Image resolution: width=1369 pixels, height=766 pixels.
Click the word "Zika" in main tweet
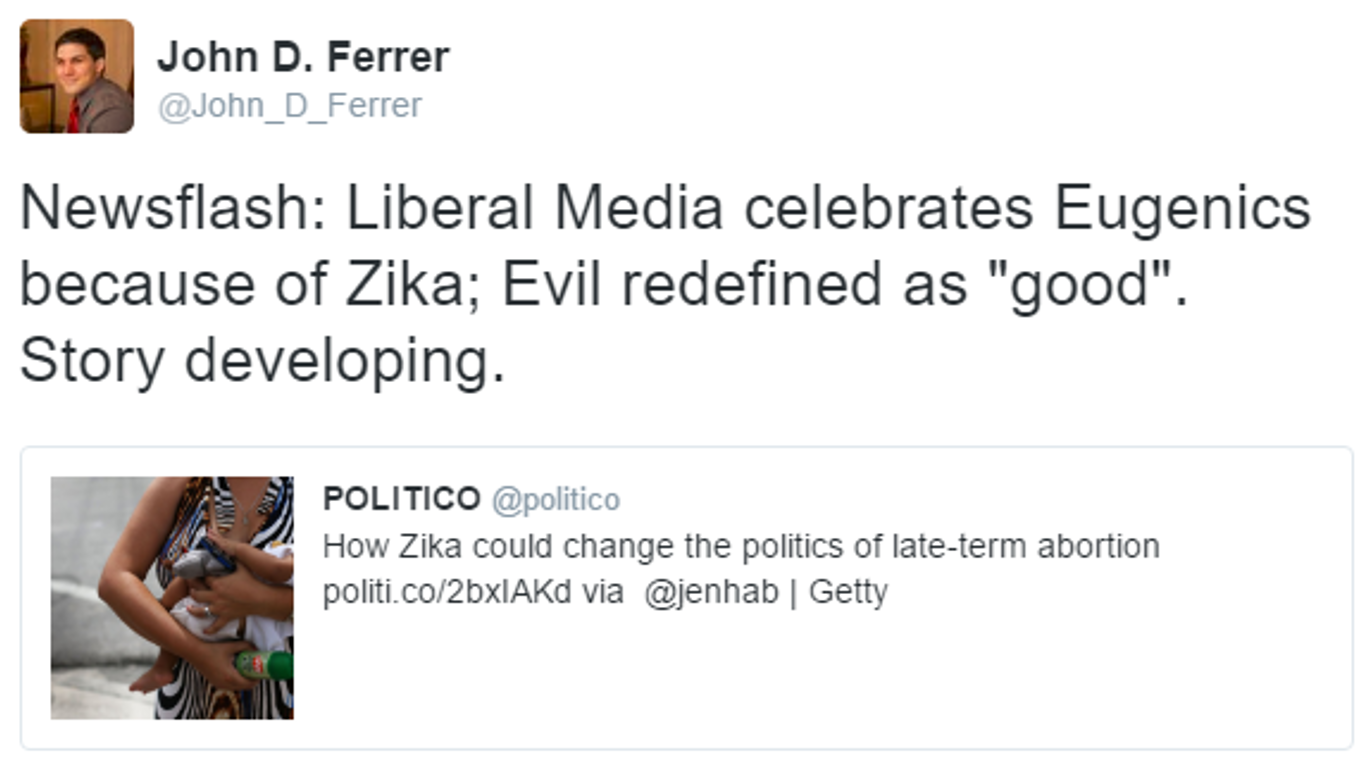click(x=415, y=285)
